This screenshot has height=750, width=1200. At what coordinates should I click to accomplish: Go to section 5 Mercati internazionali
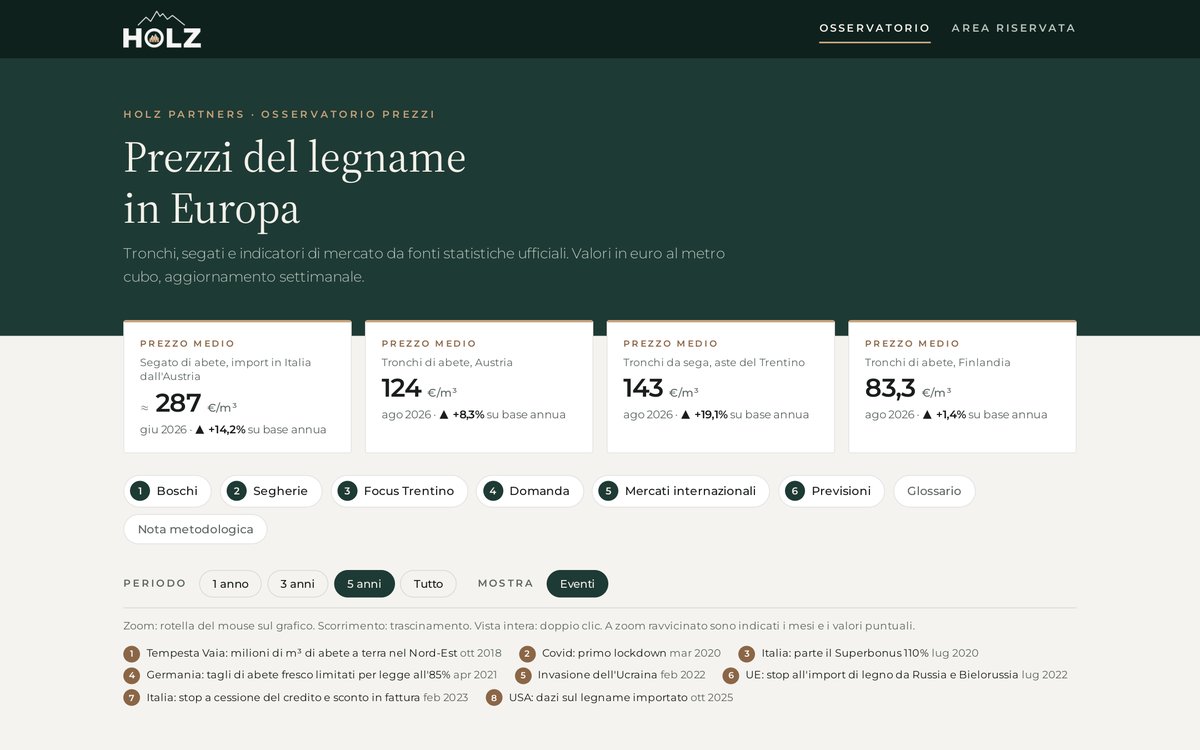point(681,491)
